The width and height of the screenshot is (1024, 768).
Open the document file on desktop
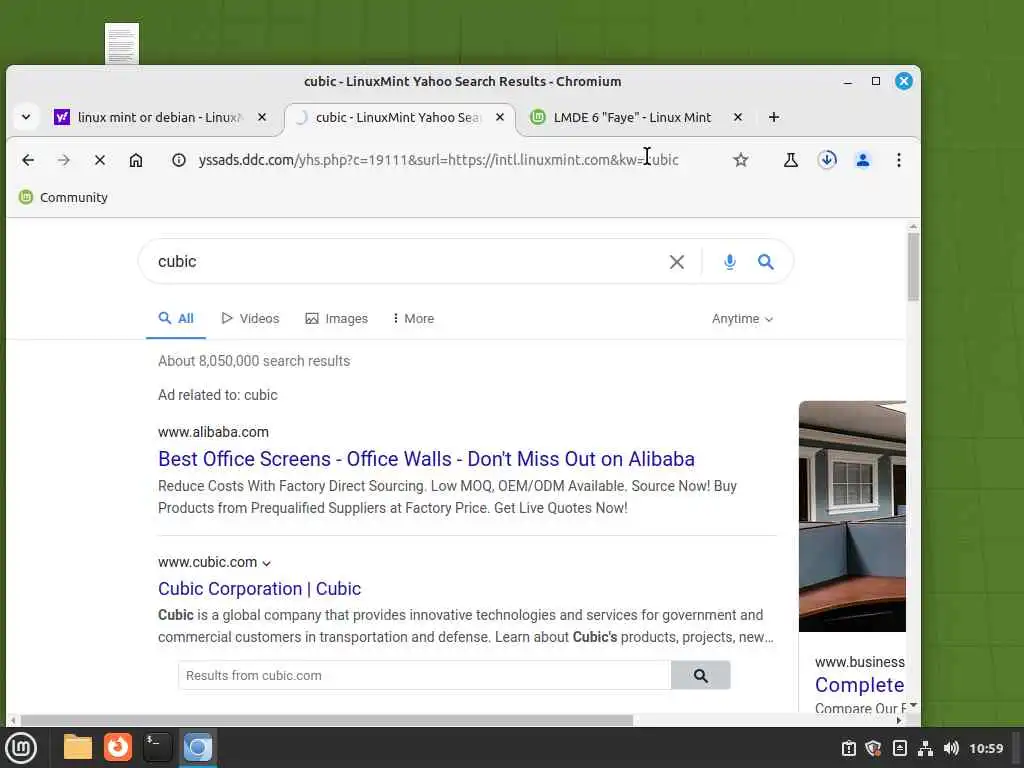pyautogui.click(x=122, y=44)
